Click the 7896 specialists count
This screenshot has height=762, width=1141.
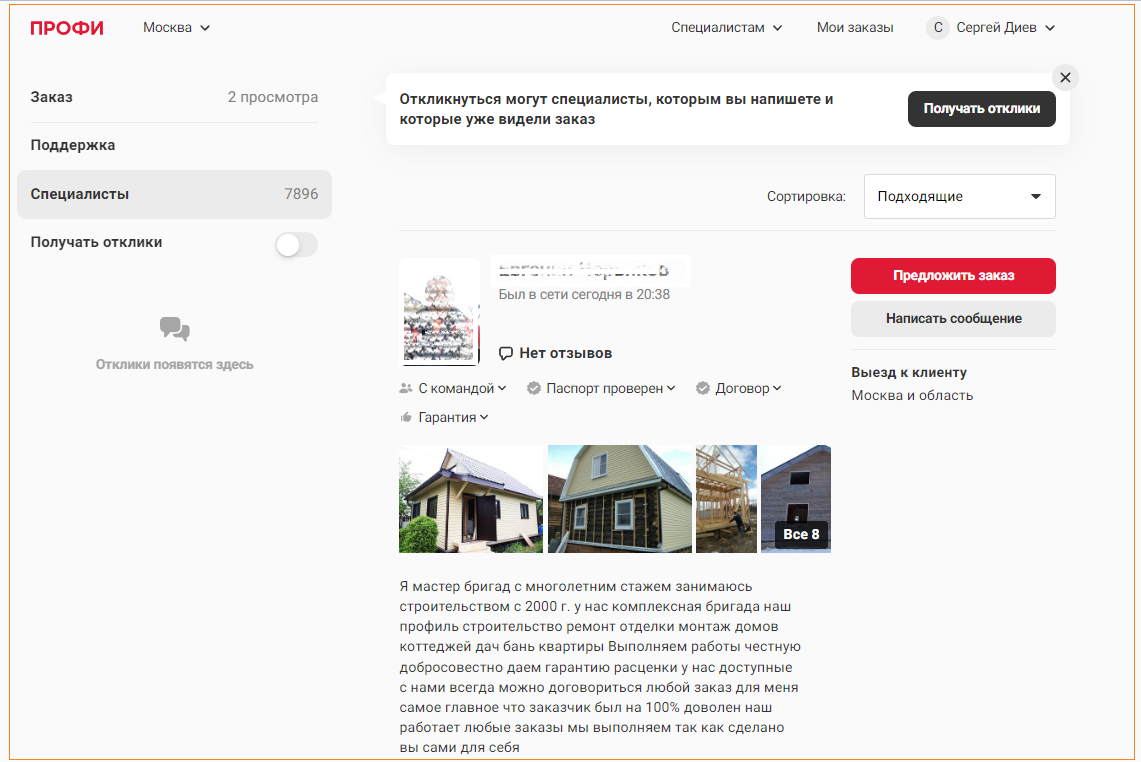[x=301, y=194]
